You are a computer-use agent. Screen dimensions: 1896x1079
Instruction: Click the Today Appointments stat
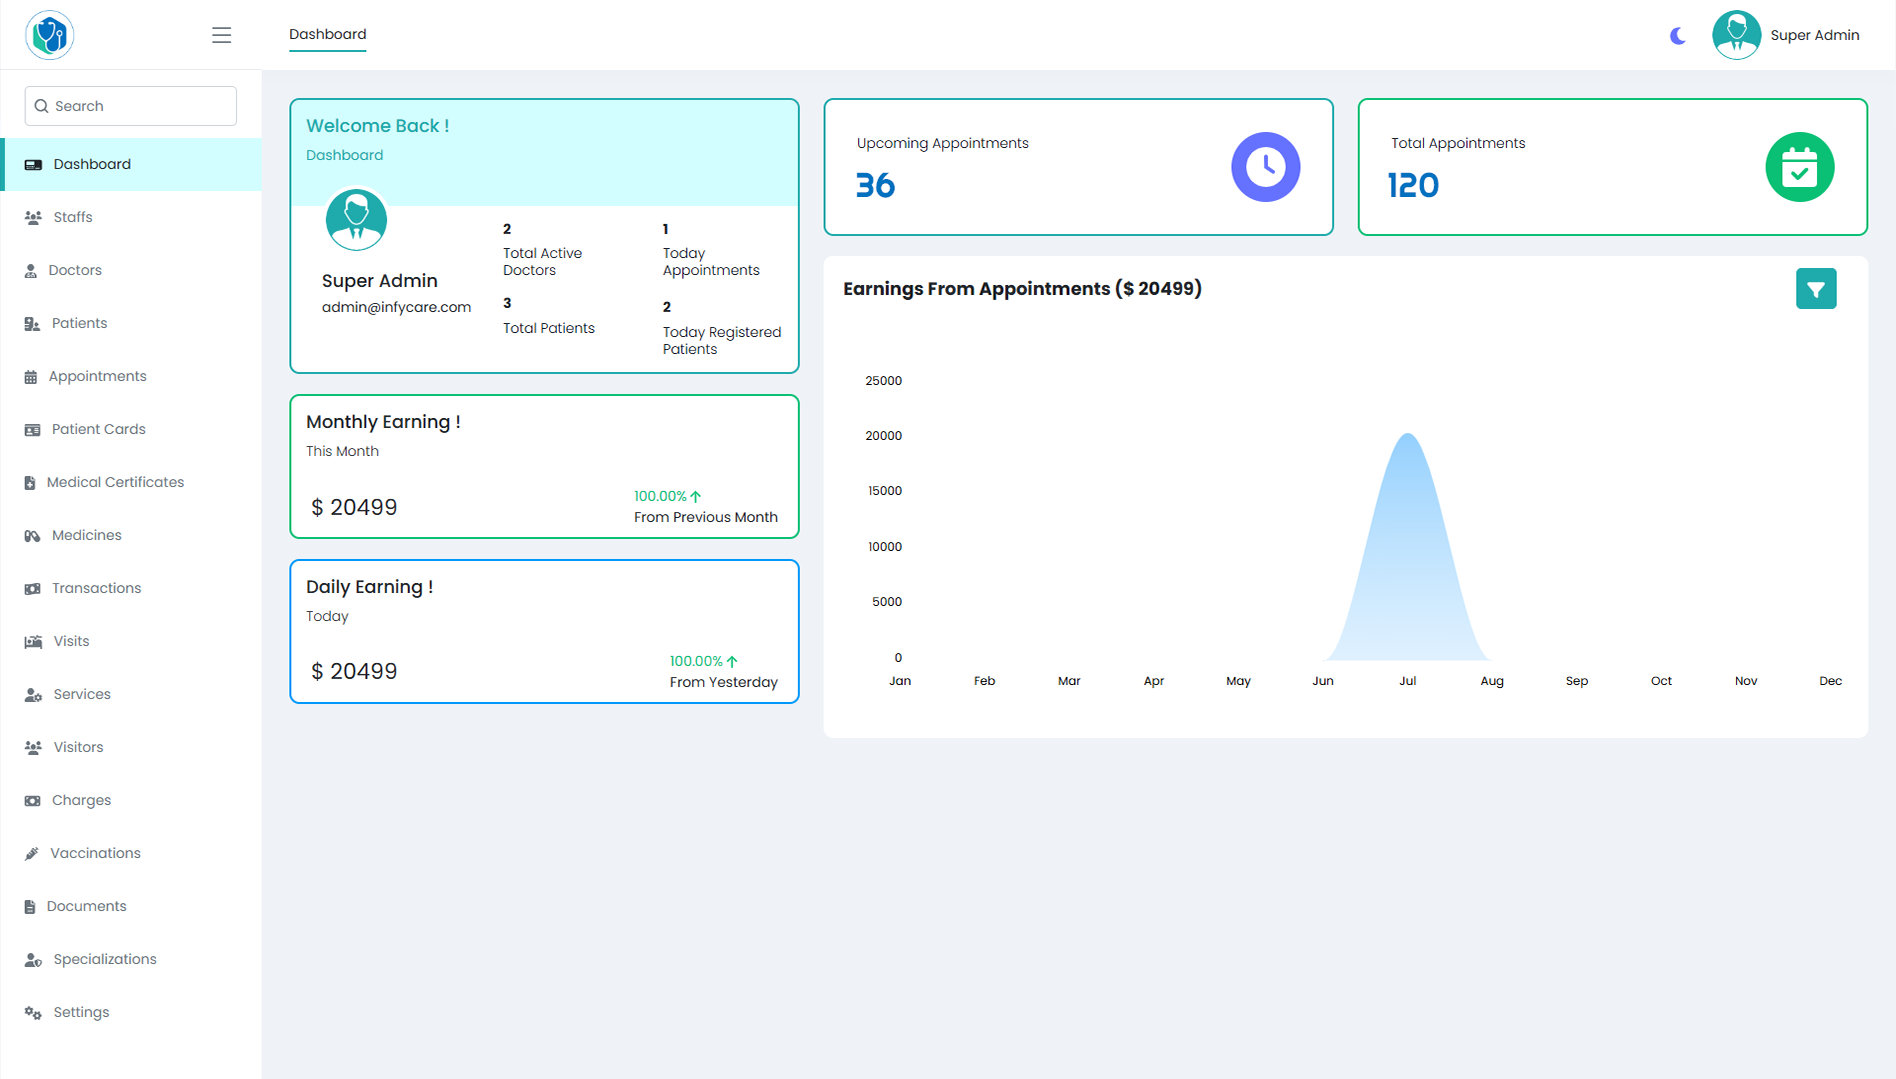(x=711, y=250)
